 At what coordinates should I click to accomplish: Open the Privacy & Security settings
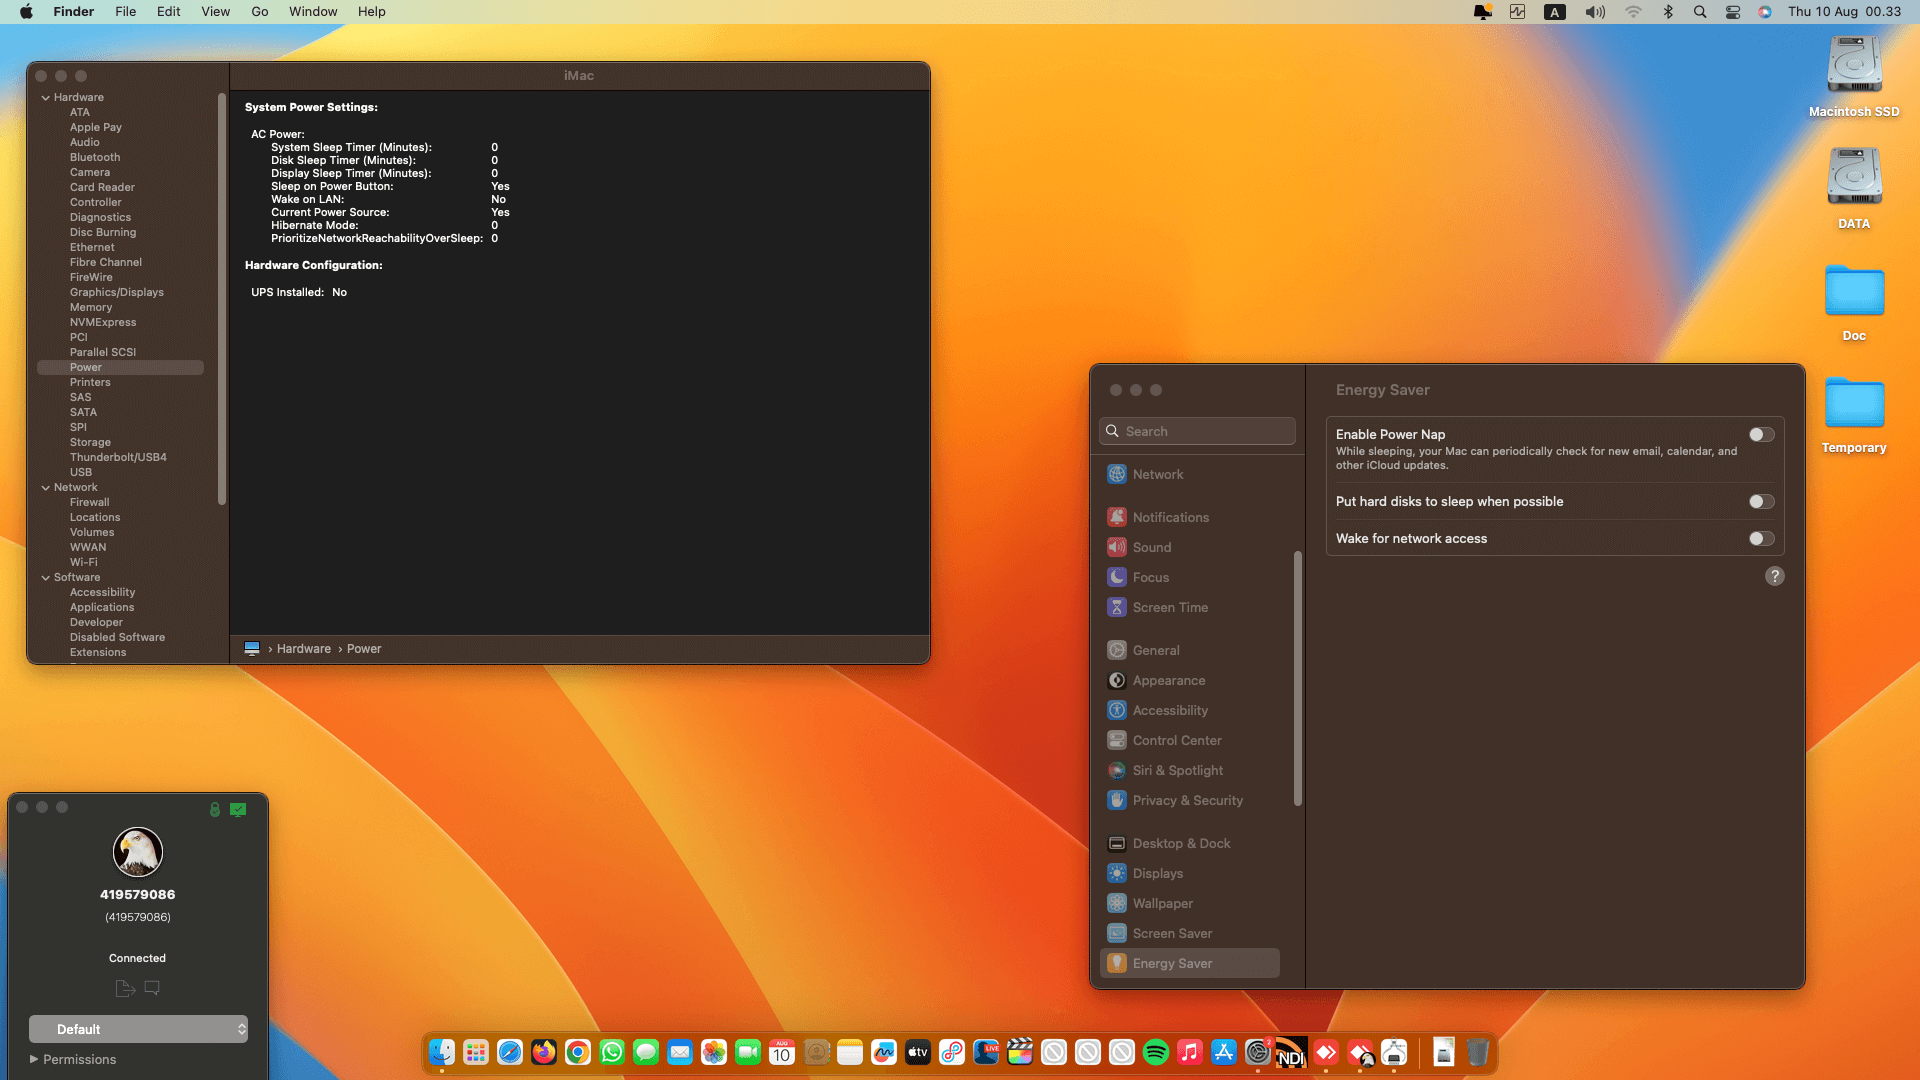click(x=1187, y=800)
